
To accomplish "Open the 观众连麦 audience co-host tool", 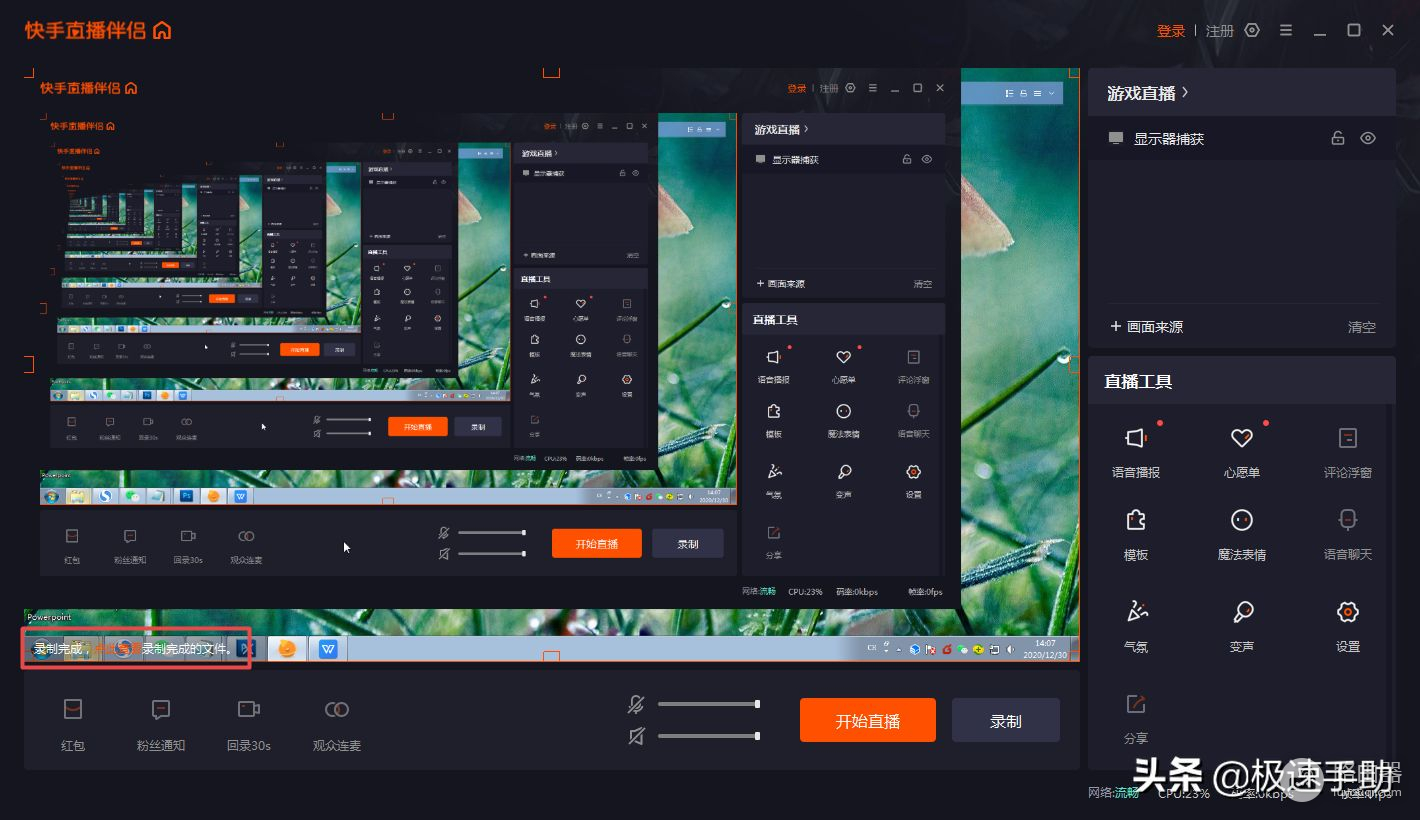I will 337,724.
